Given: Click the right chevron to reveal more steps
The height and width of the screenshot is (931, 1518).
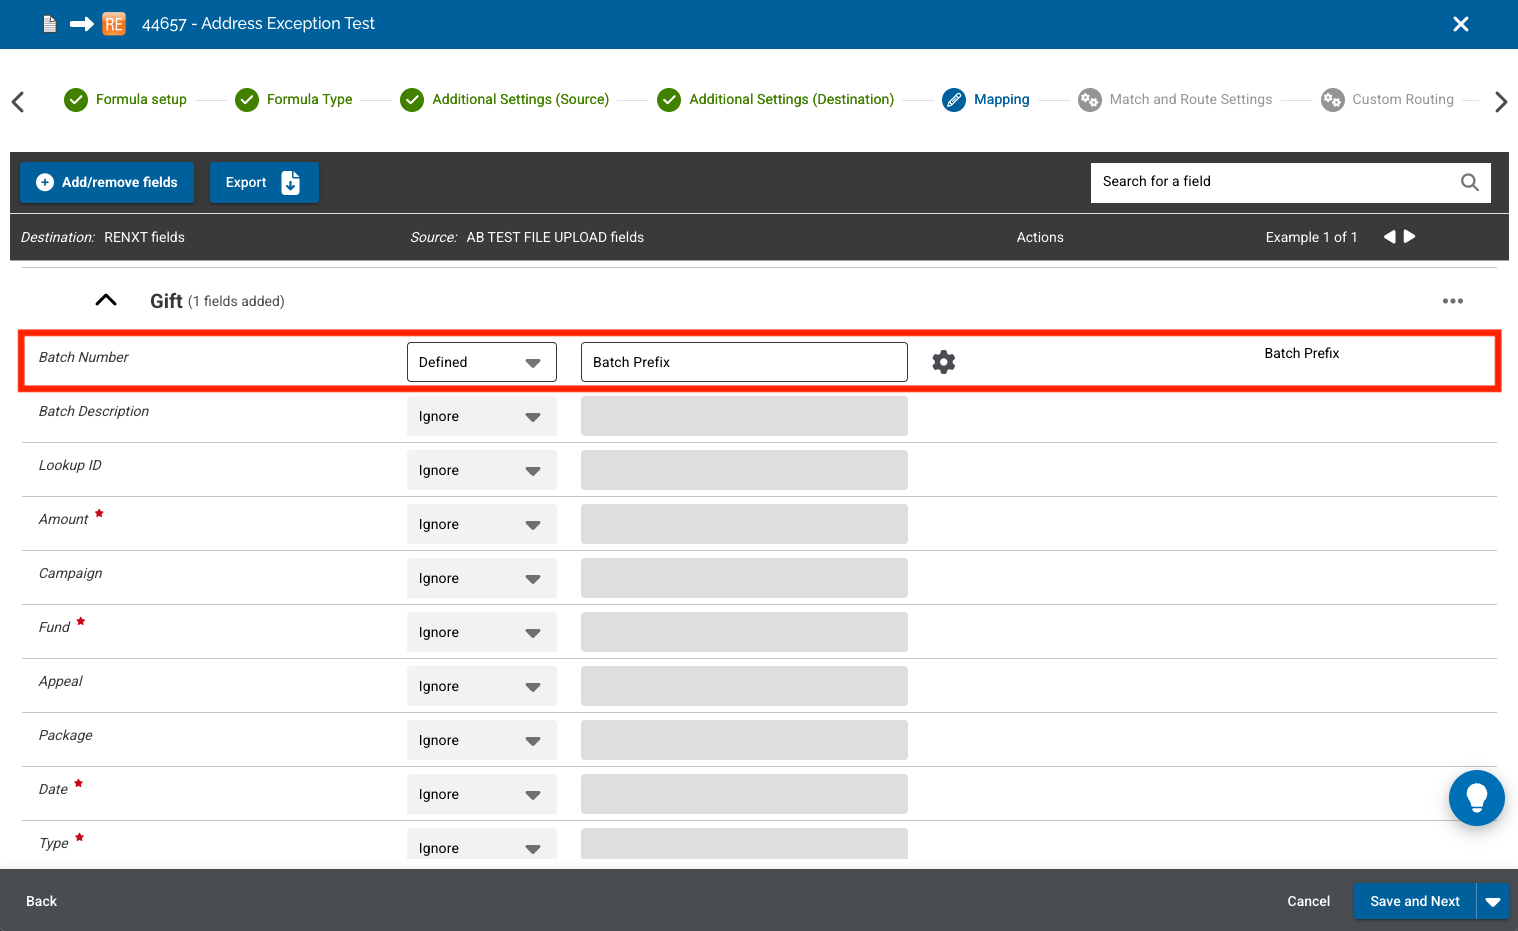Looking at the screenshot, I should (x=1500, y=101).
